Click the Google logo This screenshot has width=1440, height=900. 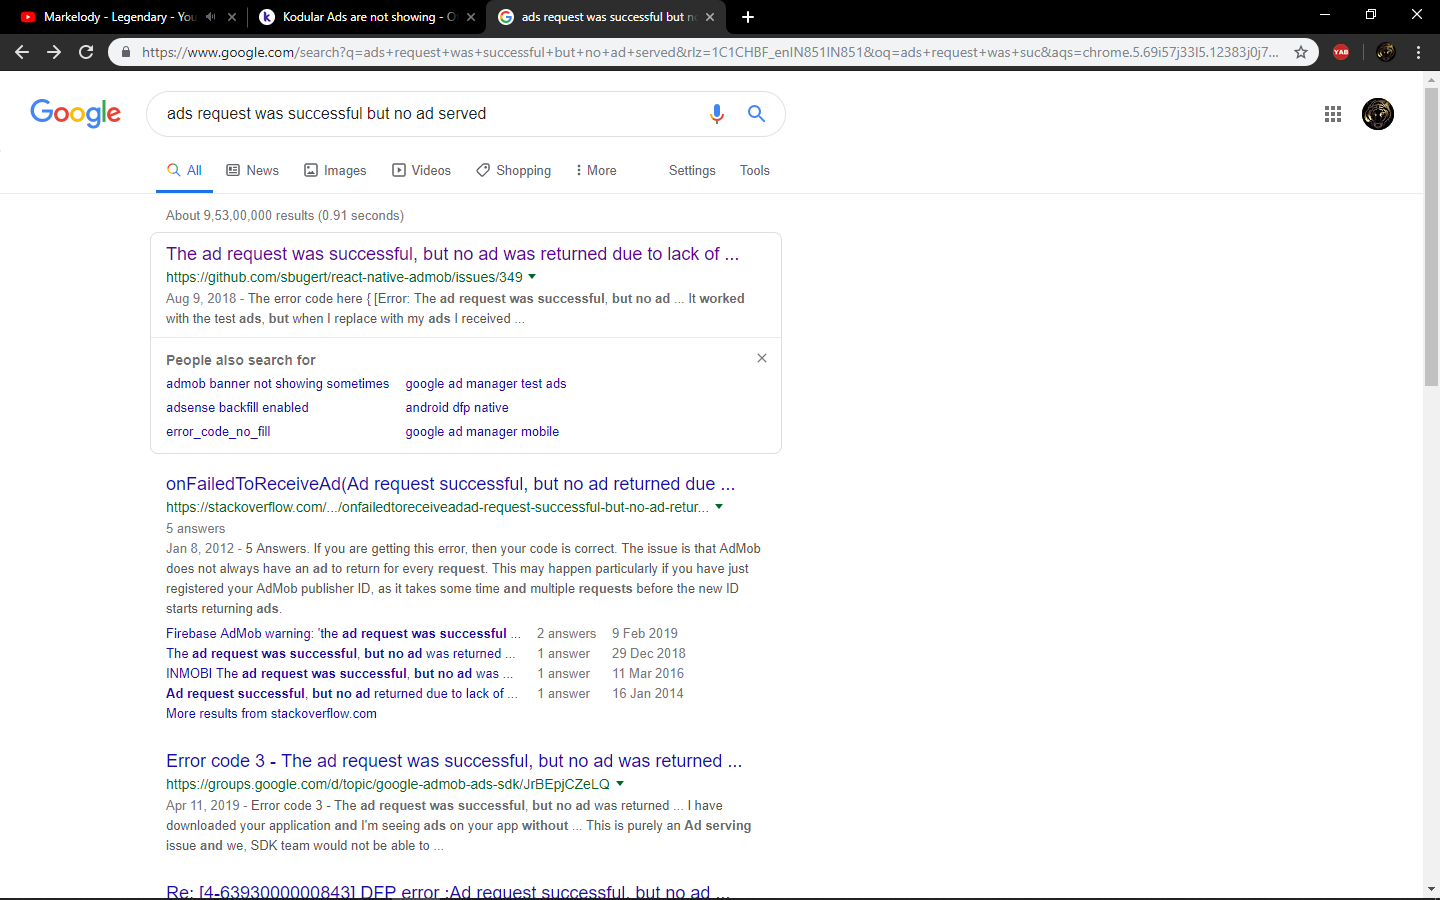coord(76,113)
